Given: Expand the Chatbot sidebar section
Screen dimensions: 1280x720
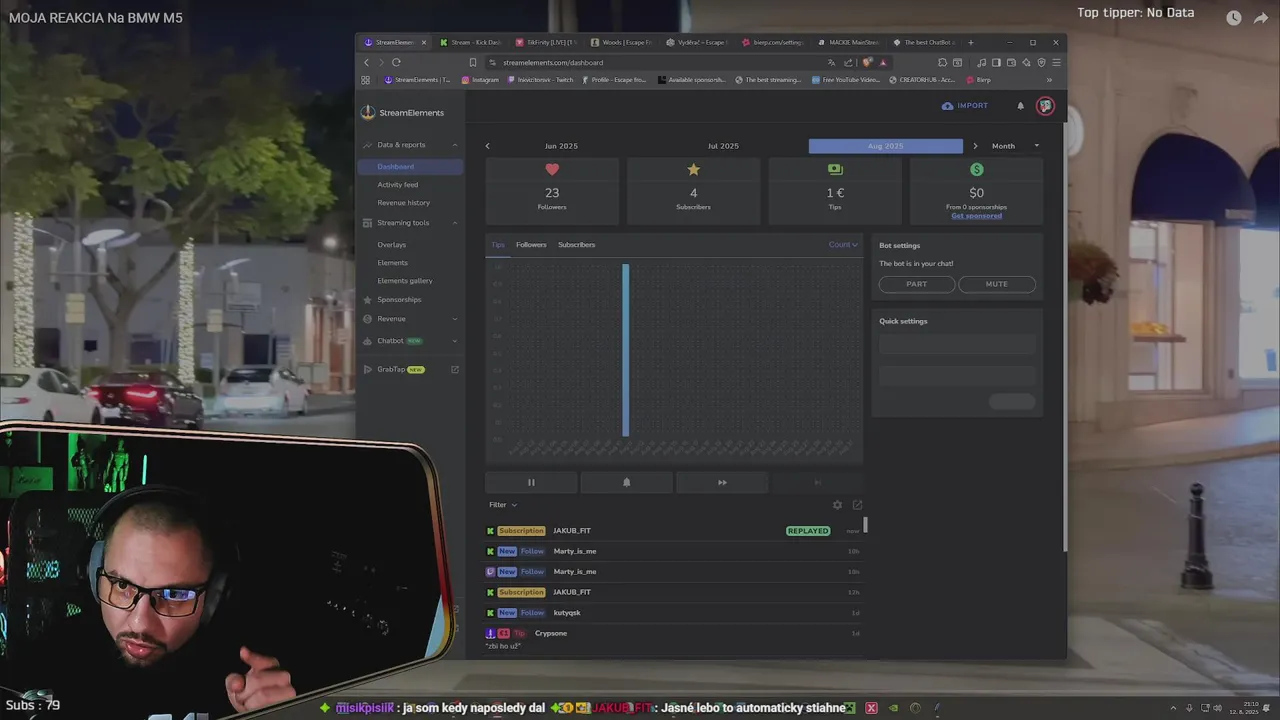Looking at the screenshot, I should [411, 341].
